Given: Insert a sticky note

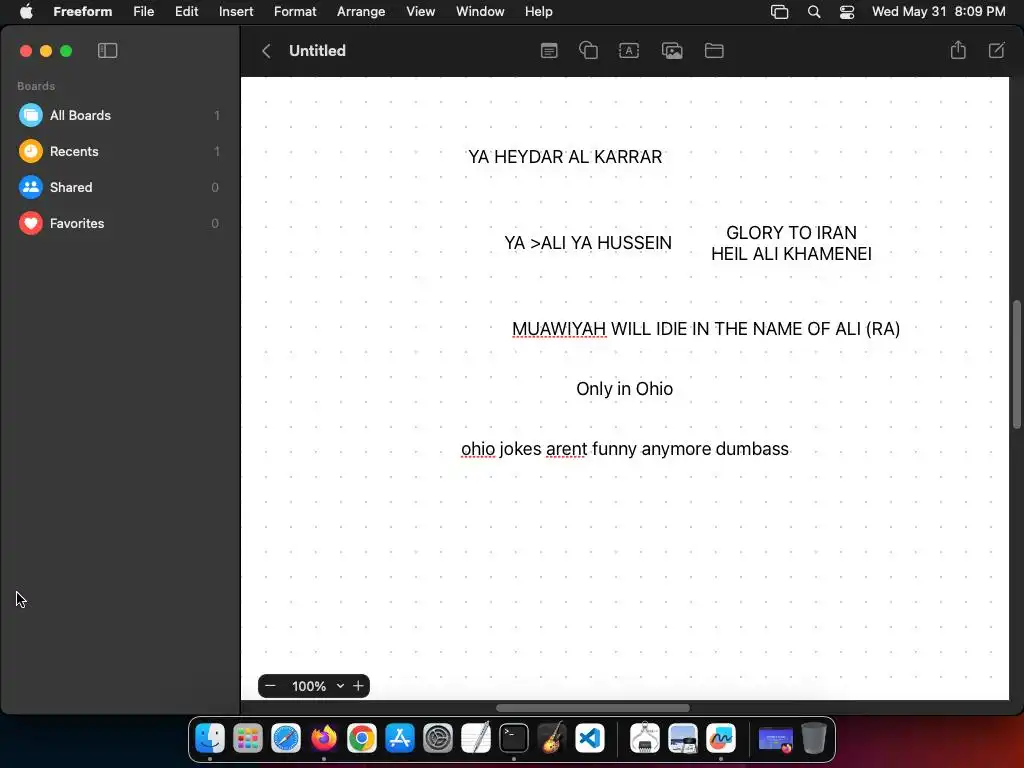Looking at the screenshot, I should 549,51.
